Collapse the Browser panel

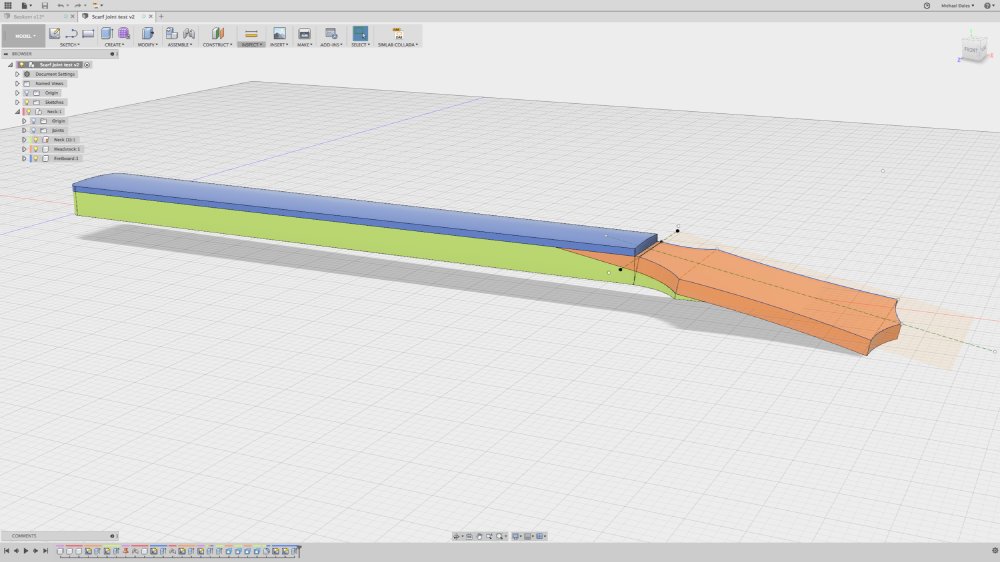click(x=6, y=54)
